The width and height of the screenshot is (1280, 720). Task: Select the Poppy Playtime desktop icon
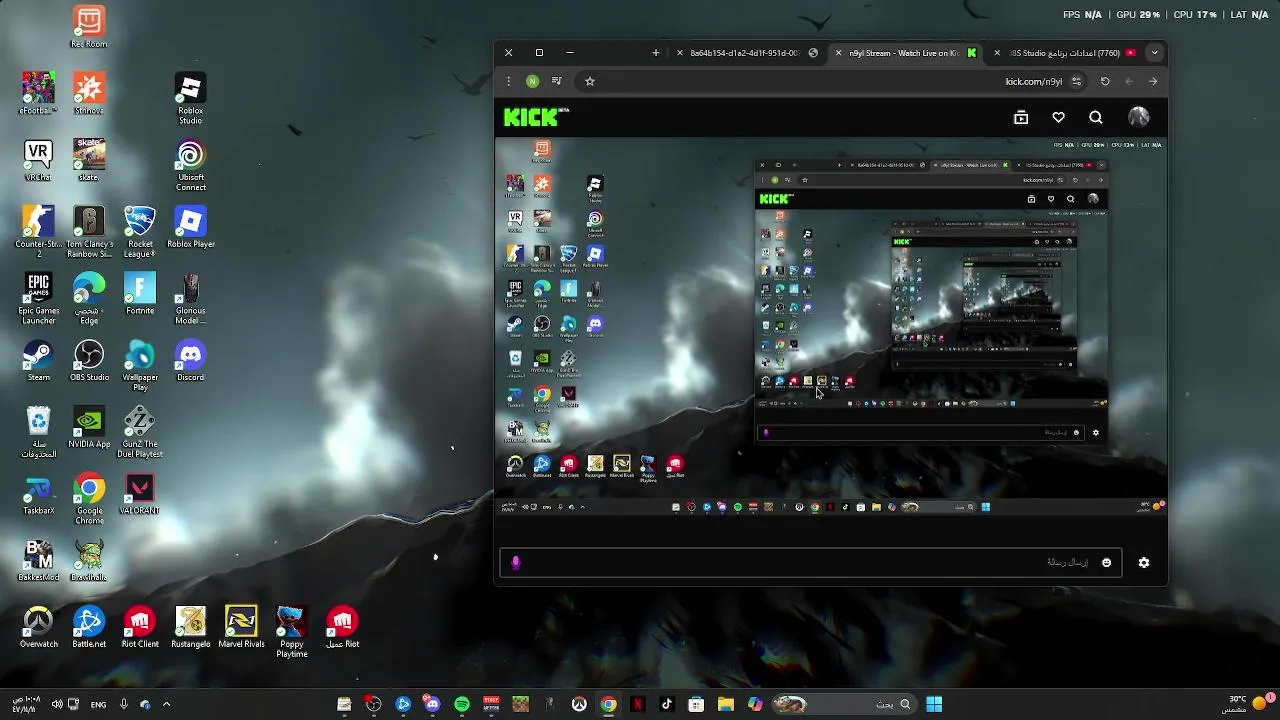291,633
